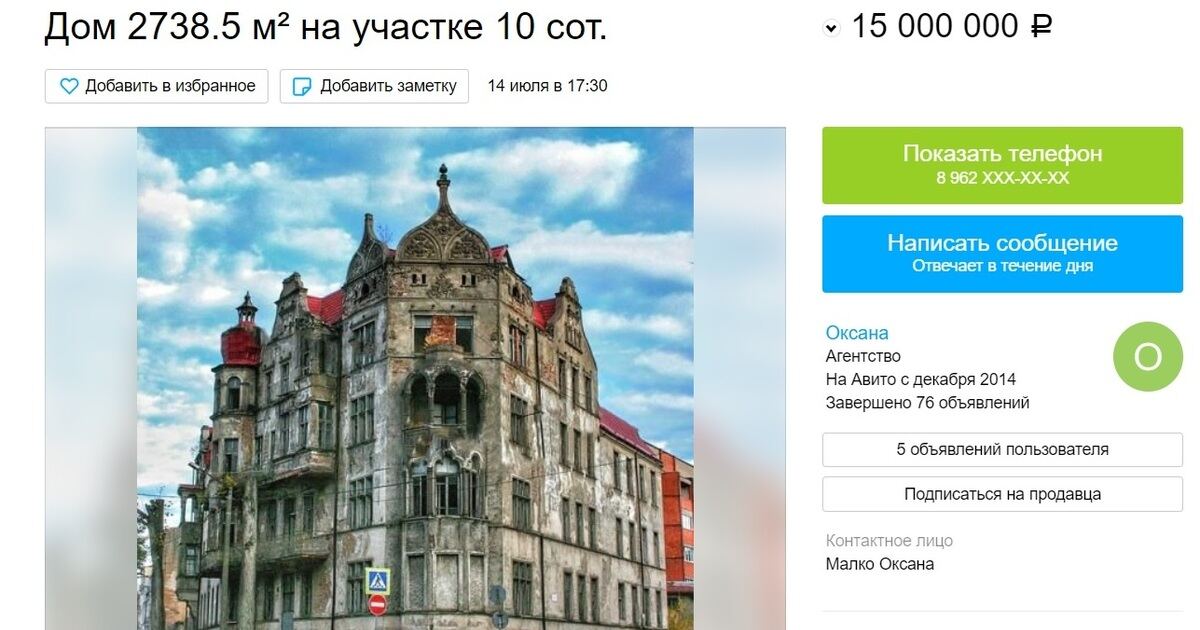Image resolution: width=1200 pixels, height=630 pixels.
Task: Add listing to favorites with Добавить в избранное
Action: click(157, 86)
